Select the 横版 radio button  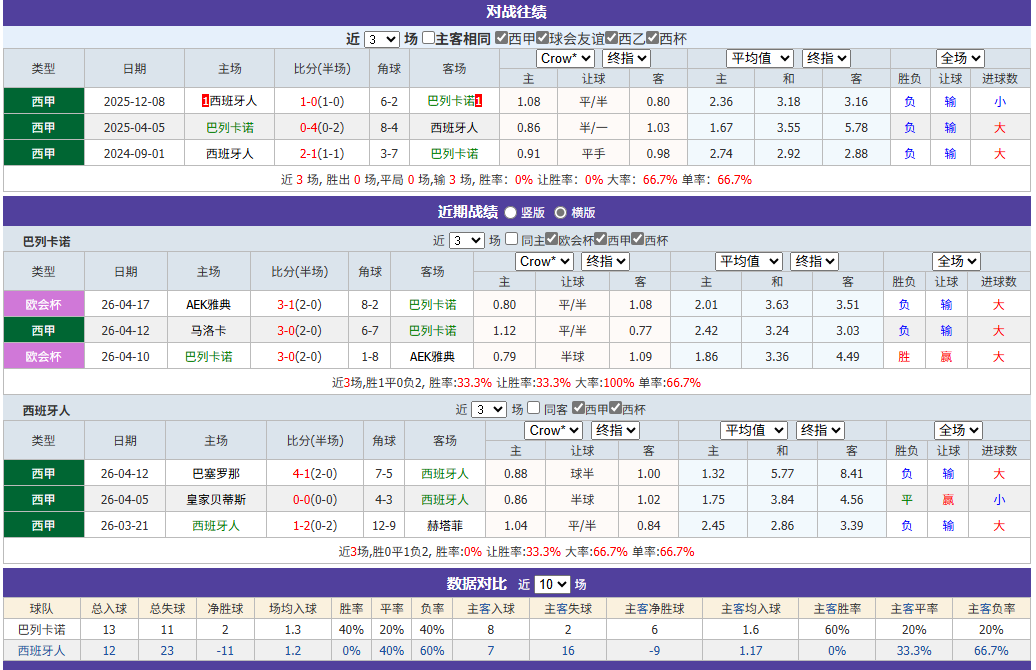[561, 212]
